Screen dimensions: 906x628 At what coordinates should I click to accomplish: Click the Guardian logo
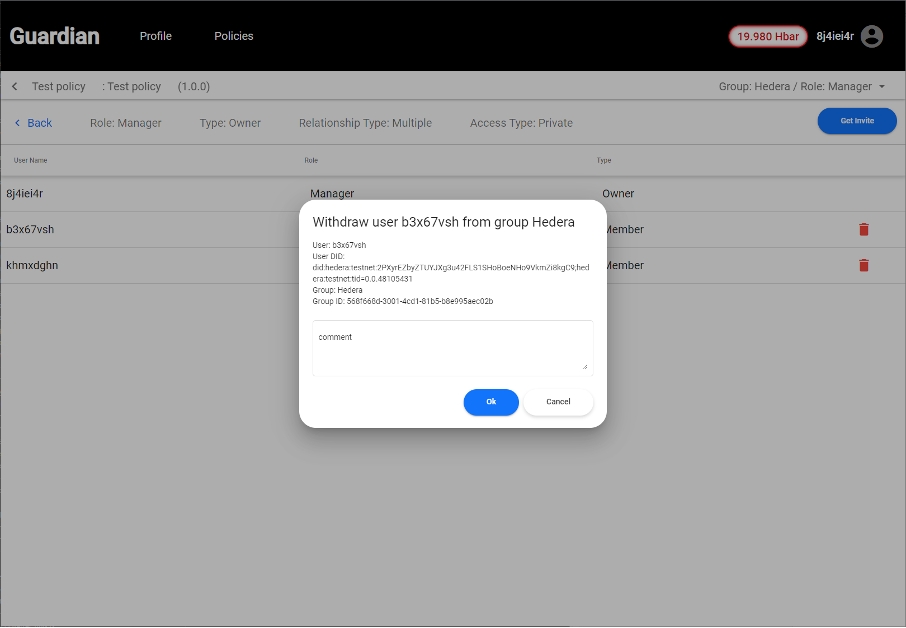pyautogui.click(x=55, y=36)
